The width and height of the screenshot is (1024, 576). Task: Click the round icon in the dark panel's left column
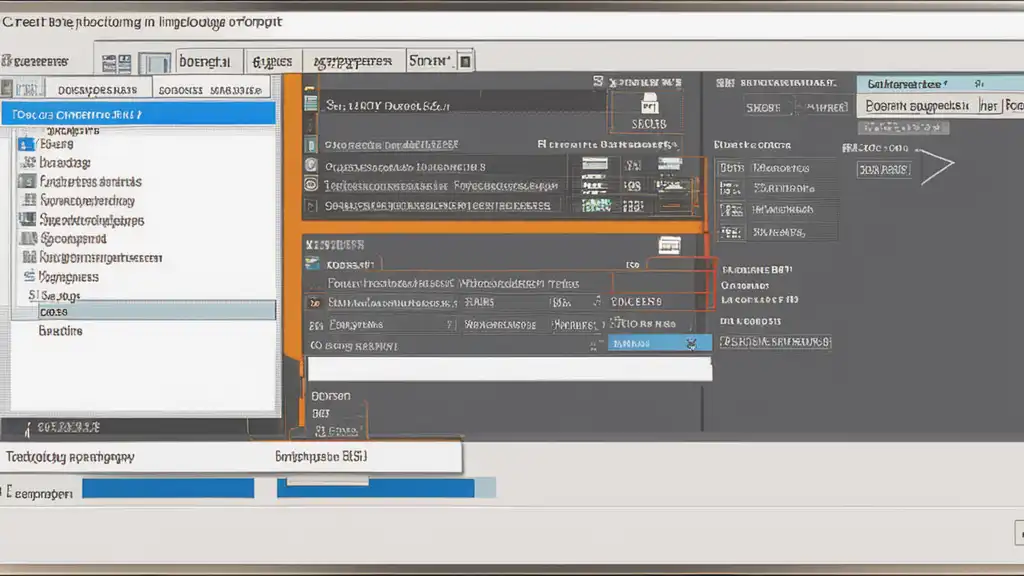click(311, 166)
